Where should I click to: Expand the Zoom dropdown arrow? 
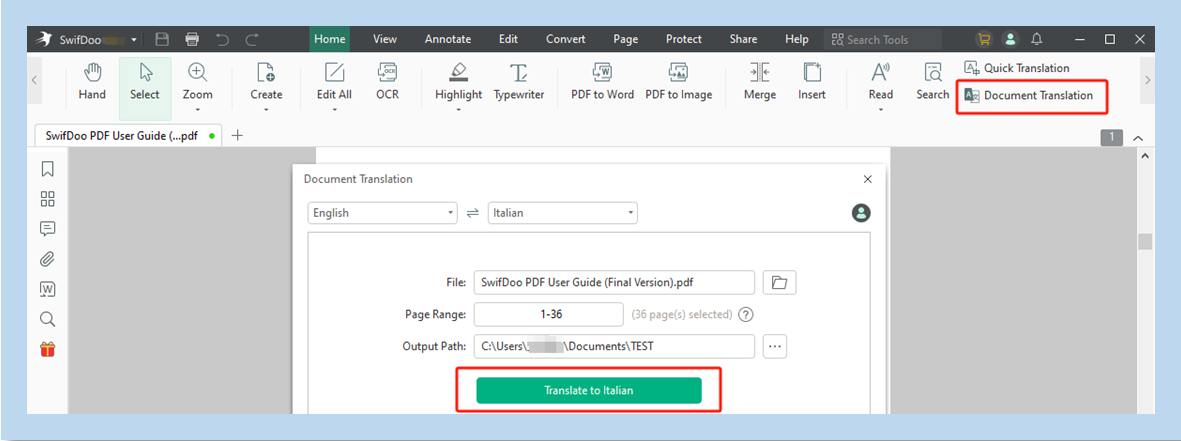(x=197, y=110)
